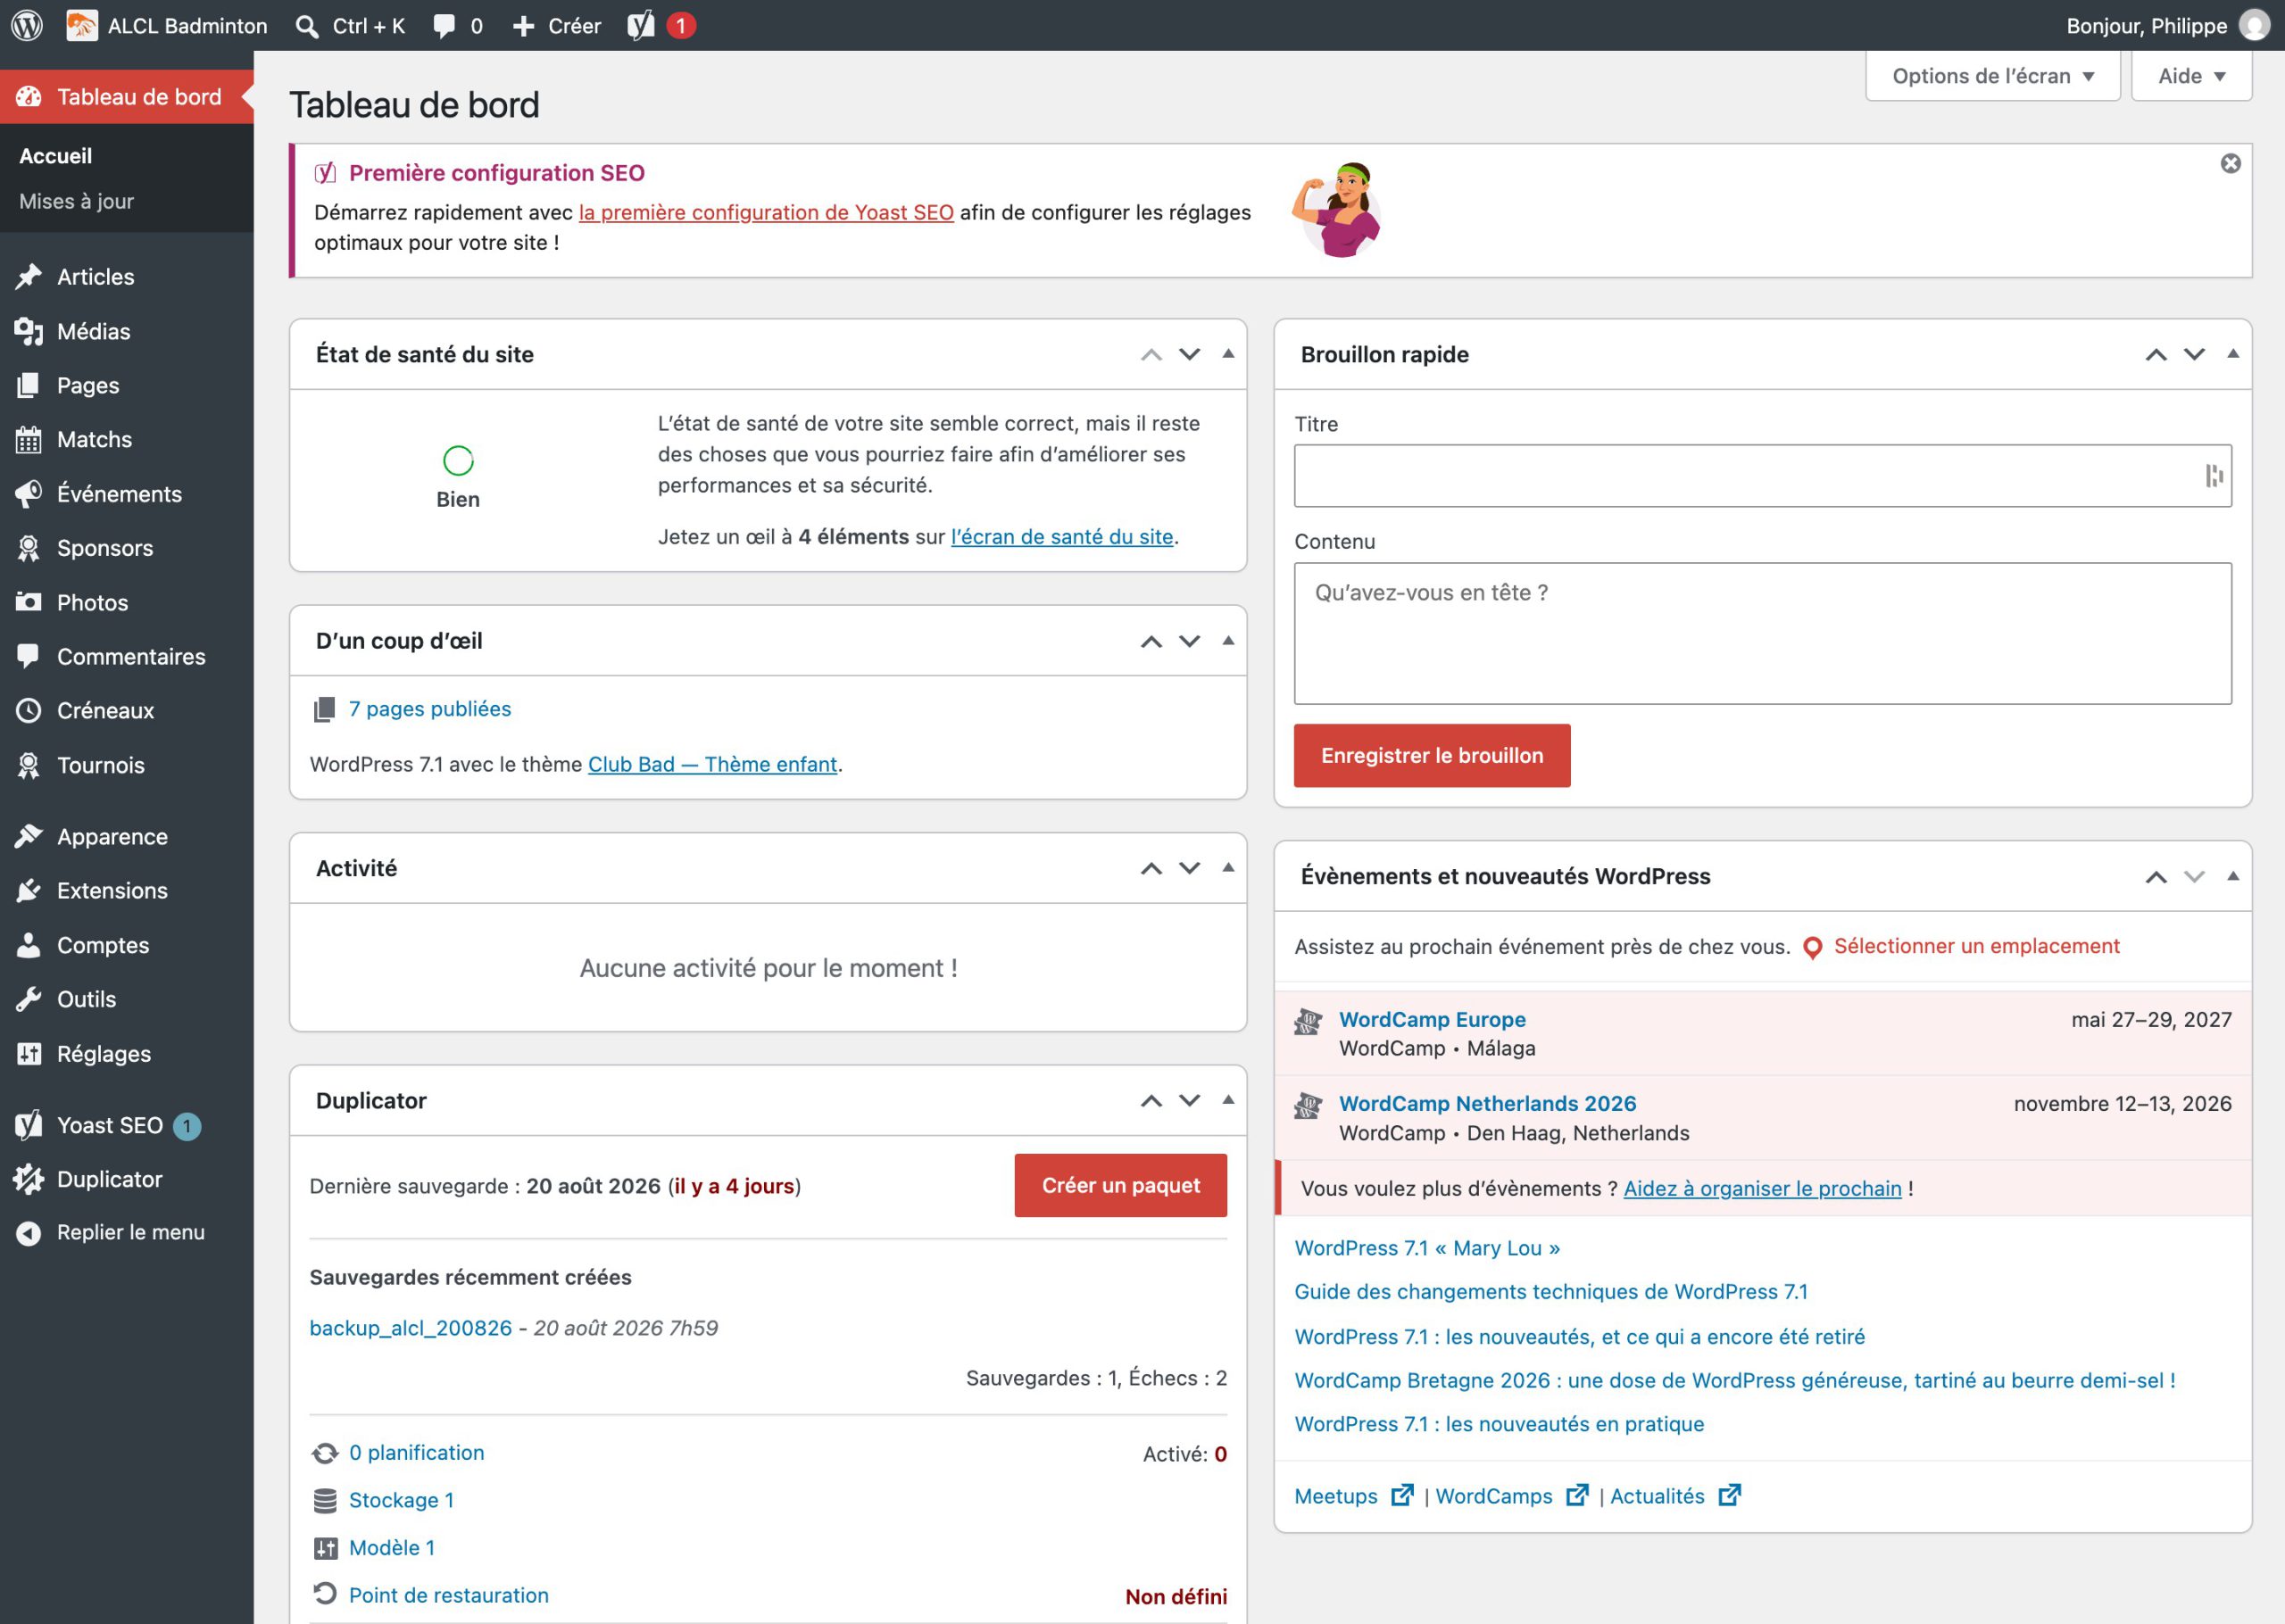Dismiss the Première configuration SEO notice
2285x1624 pixels.
coord(2231,163)
